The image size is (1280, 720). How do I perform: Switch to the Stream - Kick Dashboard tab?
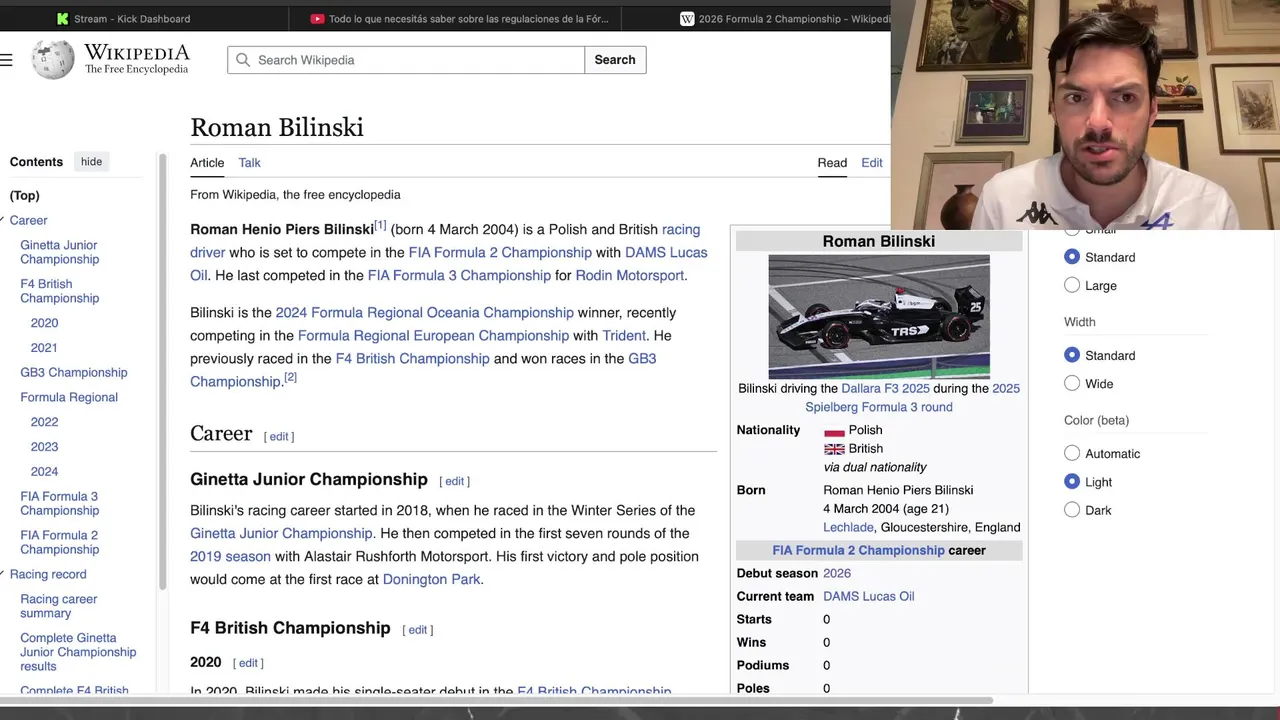[x=132, y=19]
